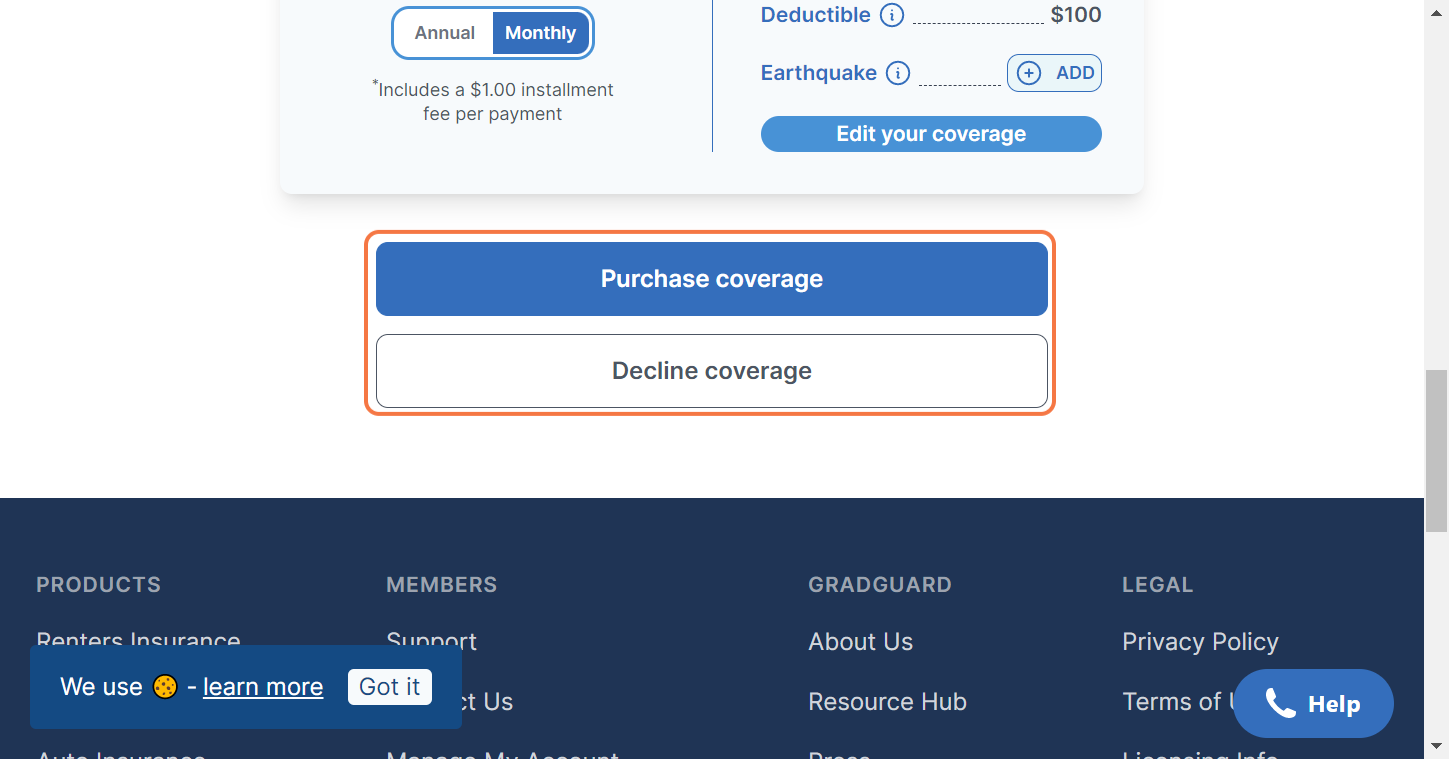The image size is (1449, 759).
Task: Select Annual payment option
Action: coord(445,33)
